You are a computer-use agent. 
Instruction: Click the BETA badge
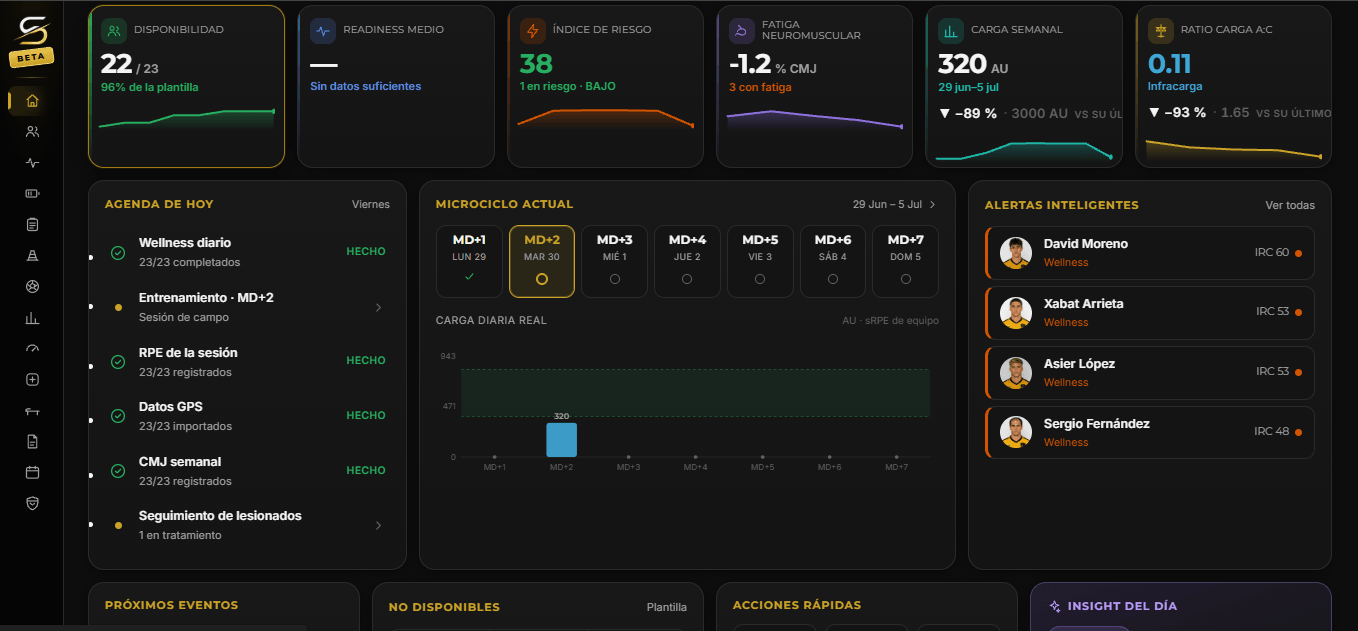click(x=32, y=58)
